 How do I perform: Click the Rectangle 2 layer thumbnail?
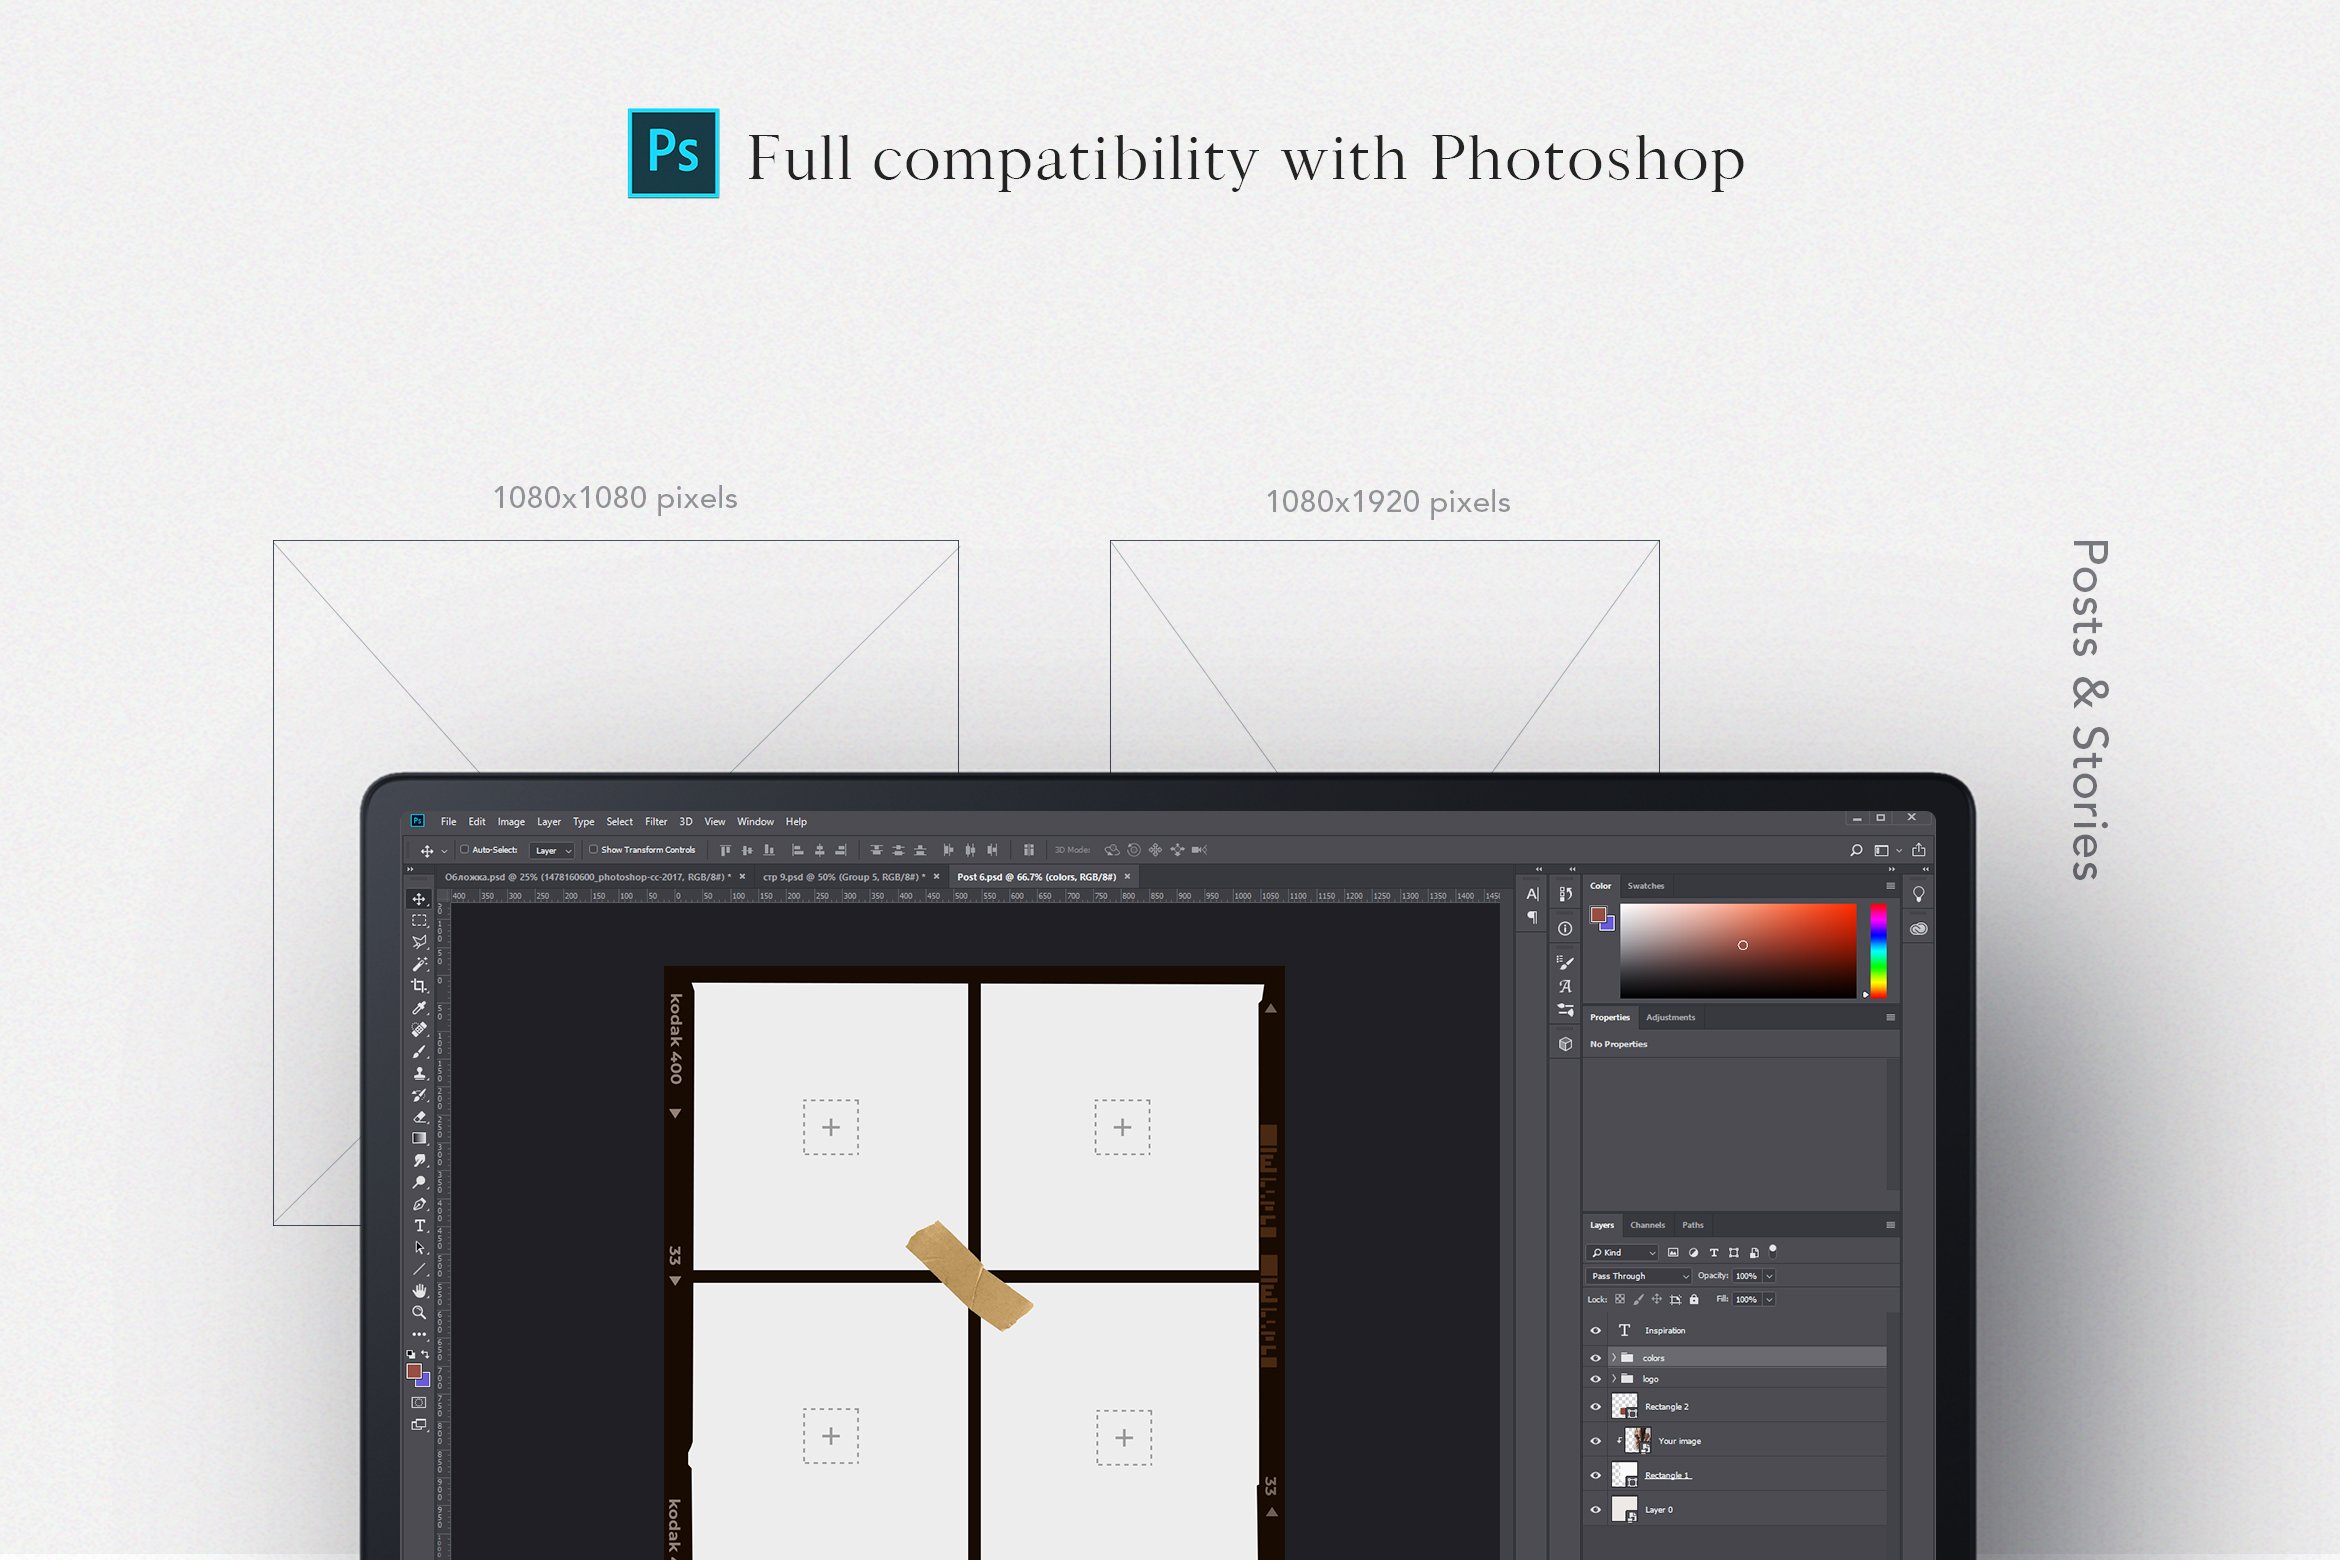[1625, 1407]
